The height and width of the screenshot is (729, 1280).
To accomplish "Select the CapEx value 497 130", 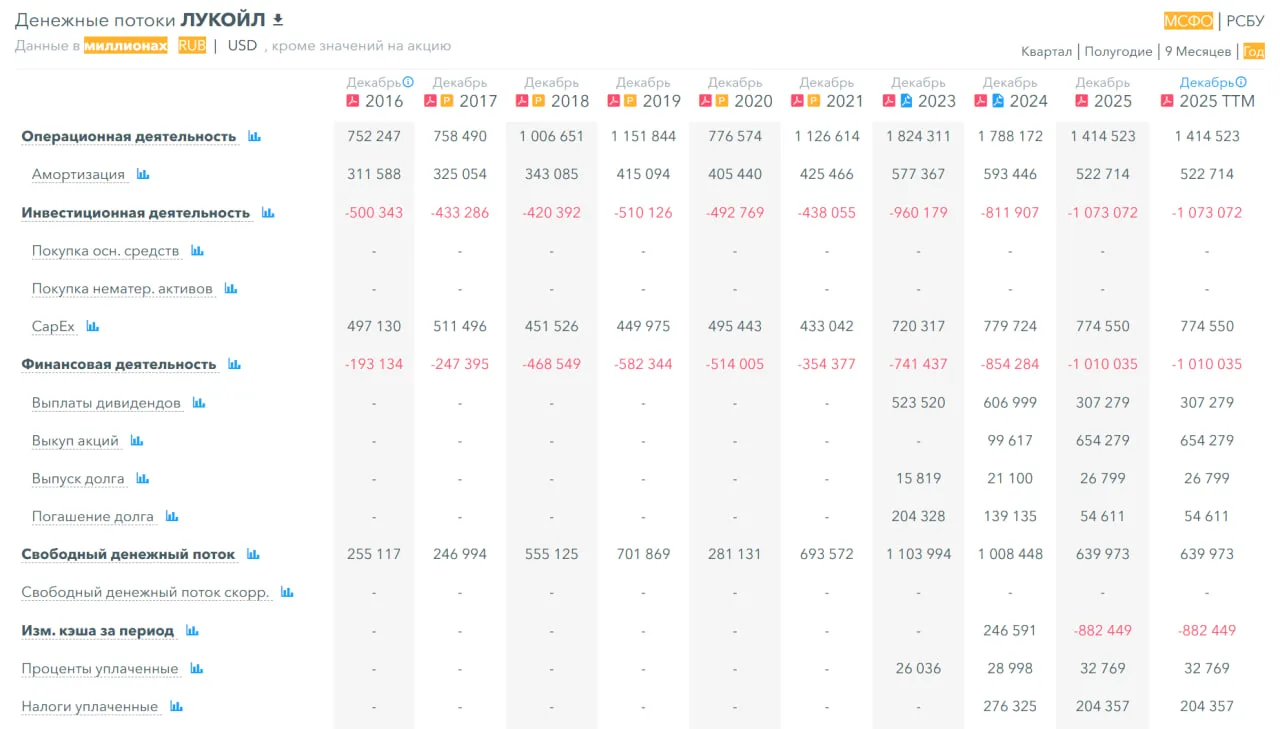I will [x=374, y=326].
